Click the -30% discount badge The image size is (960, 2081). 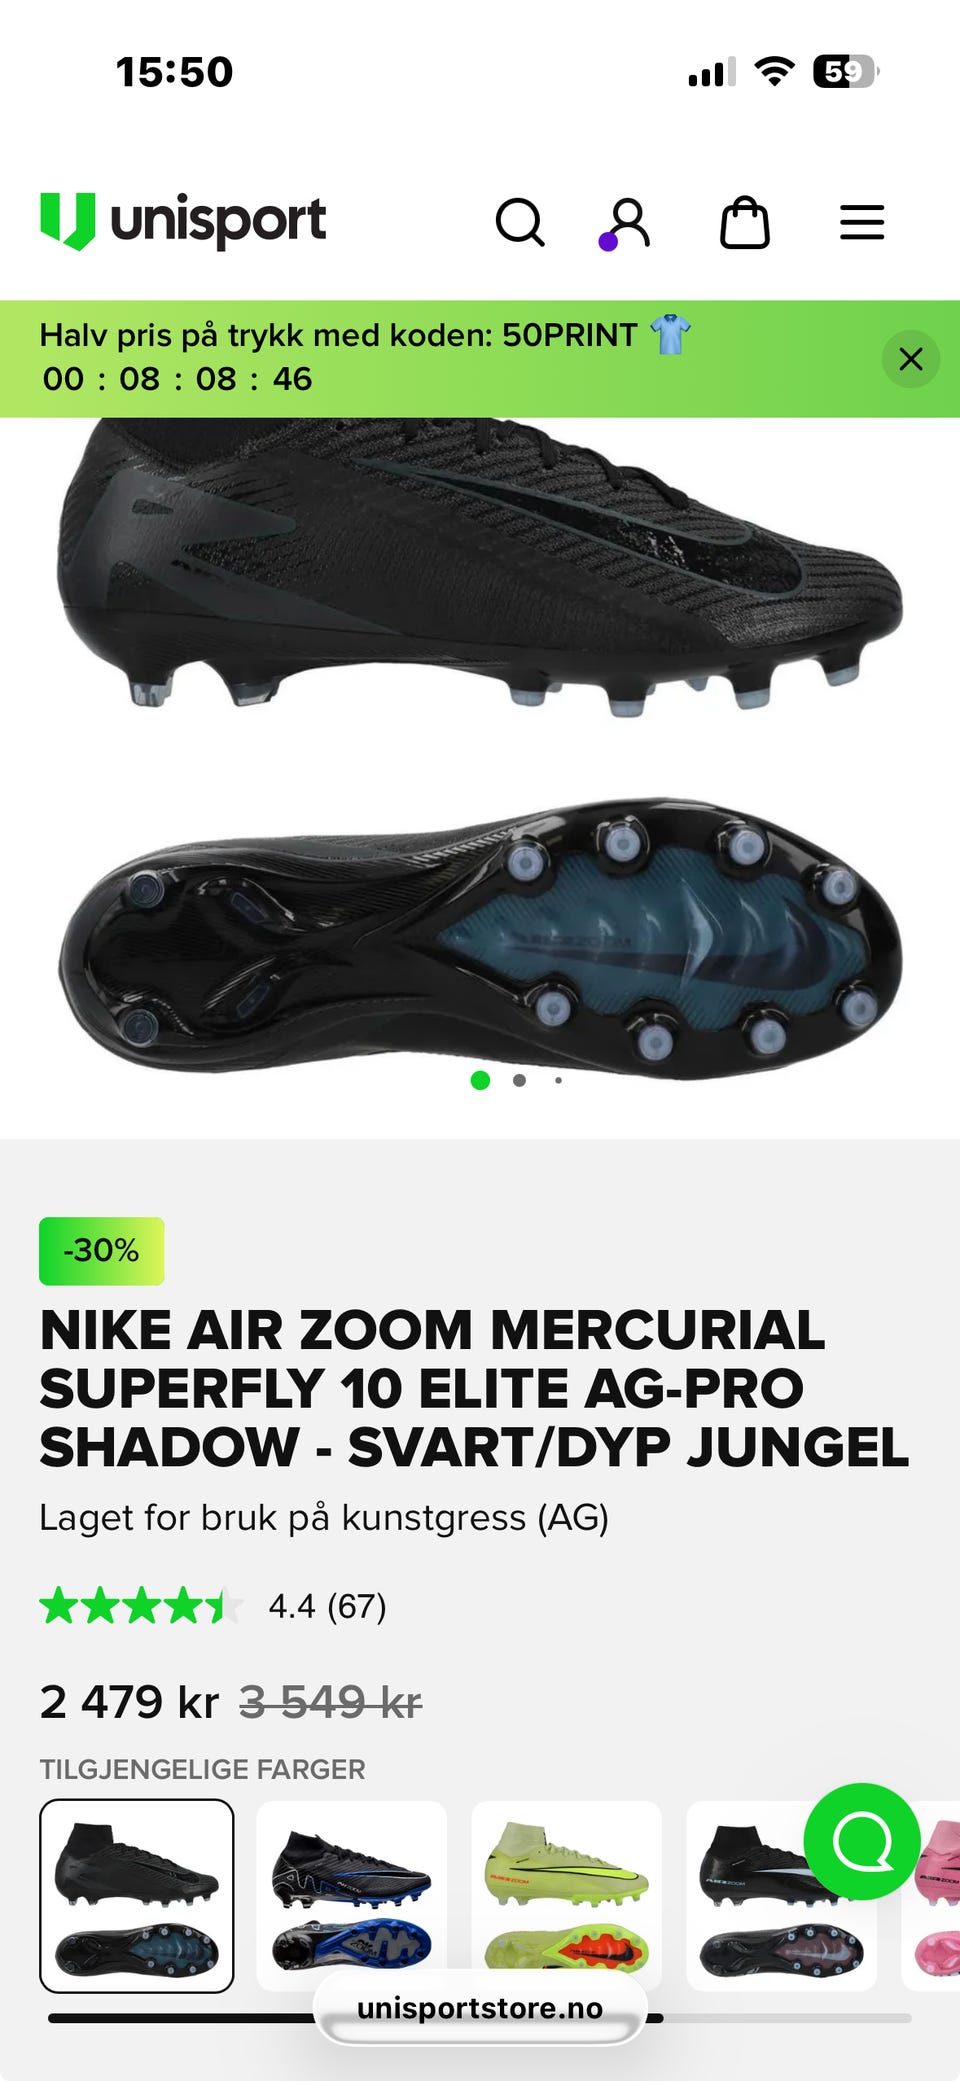102,1250
